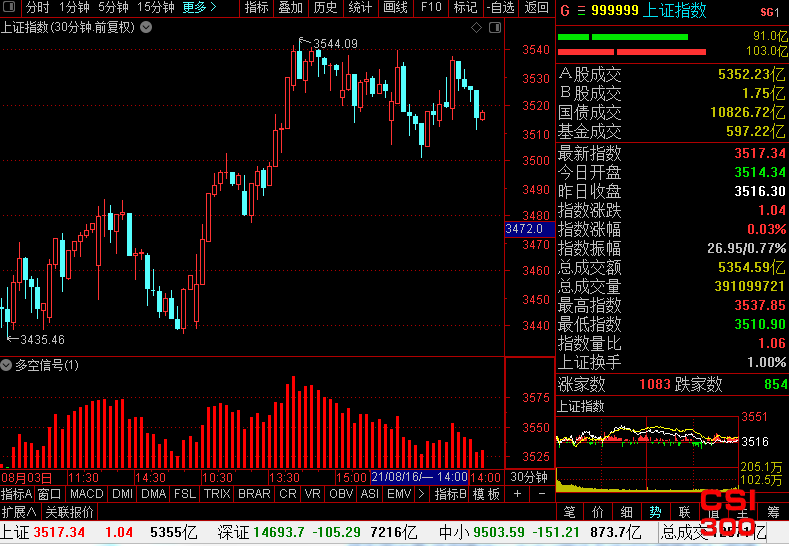Image resolution: width=789 pixels, height=546 pixels.
Task: Click the 21/08/16 14:00 time marker
Action: 420,477
